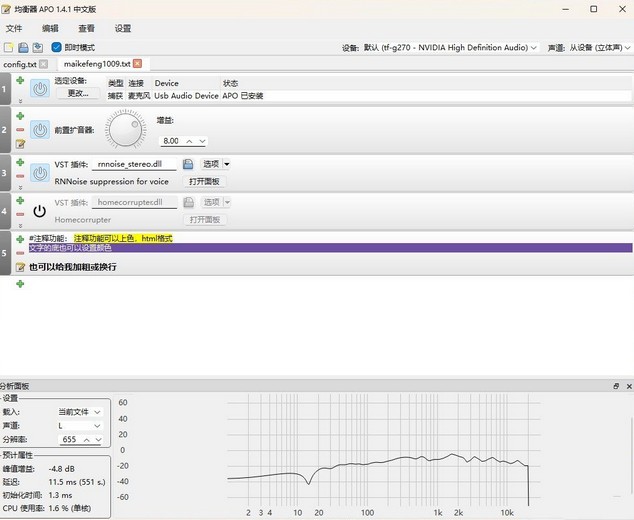Click the bottom green plus to append a filter
This screenshot has height=520, width=634.
click(x=20, y=284)
